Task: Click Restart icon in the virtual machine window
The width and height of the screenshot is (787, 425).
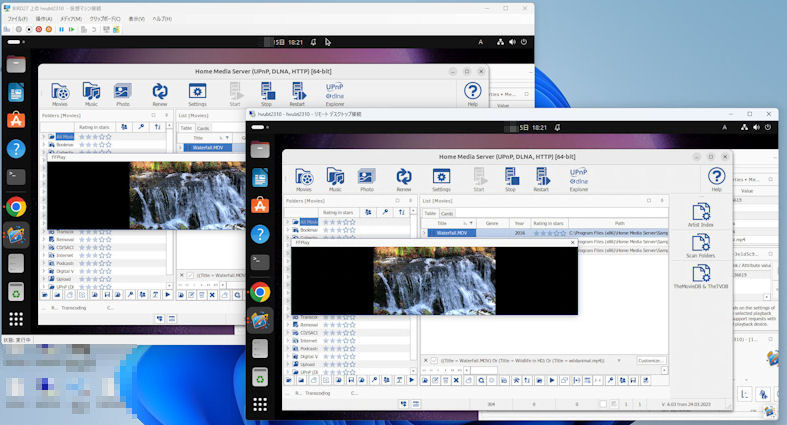Action: tap(297, 94)
